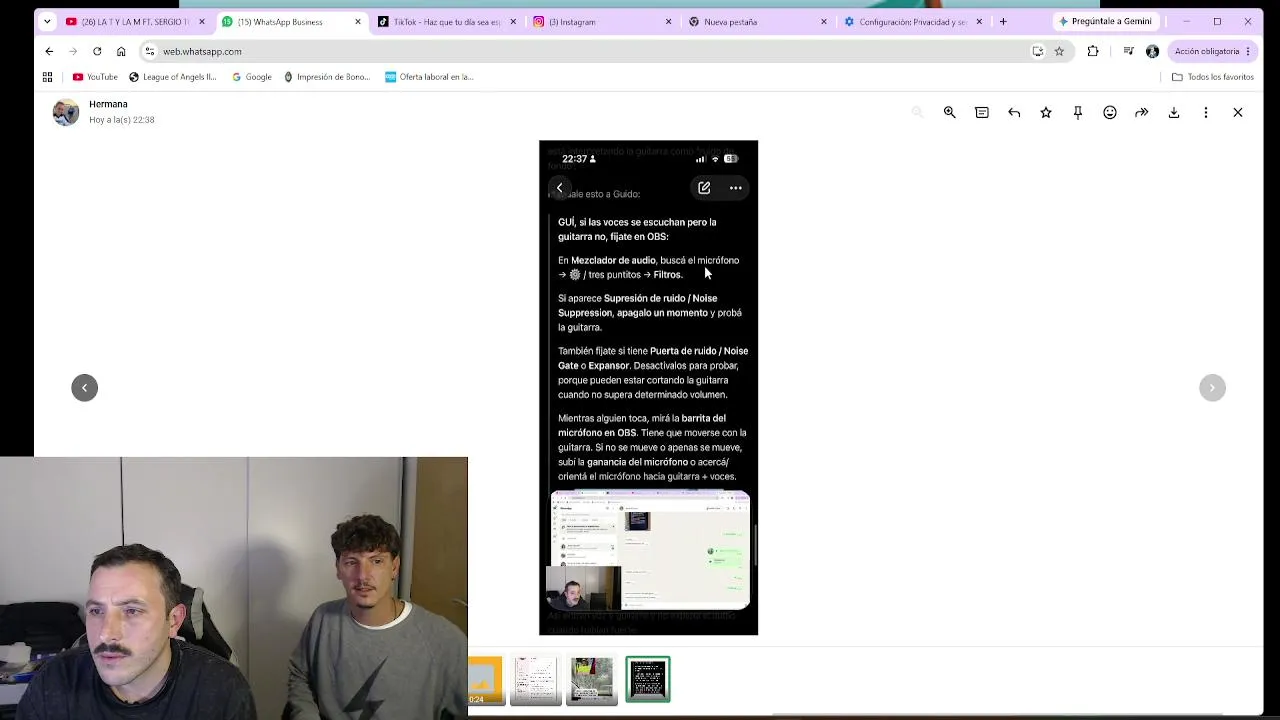This screenshot has height=720, width=1280.
Task: Close the Configuración tab
Action: pos(979,22)
